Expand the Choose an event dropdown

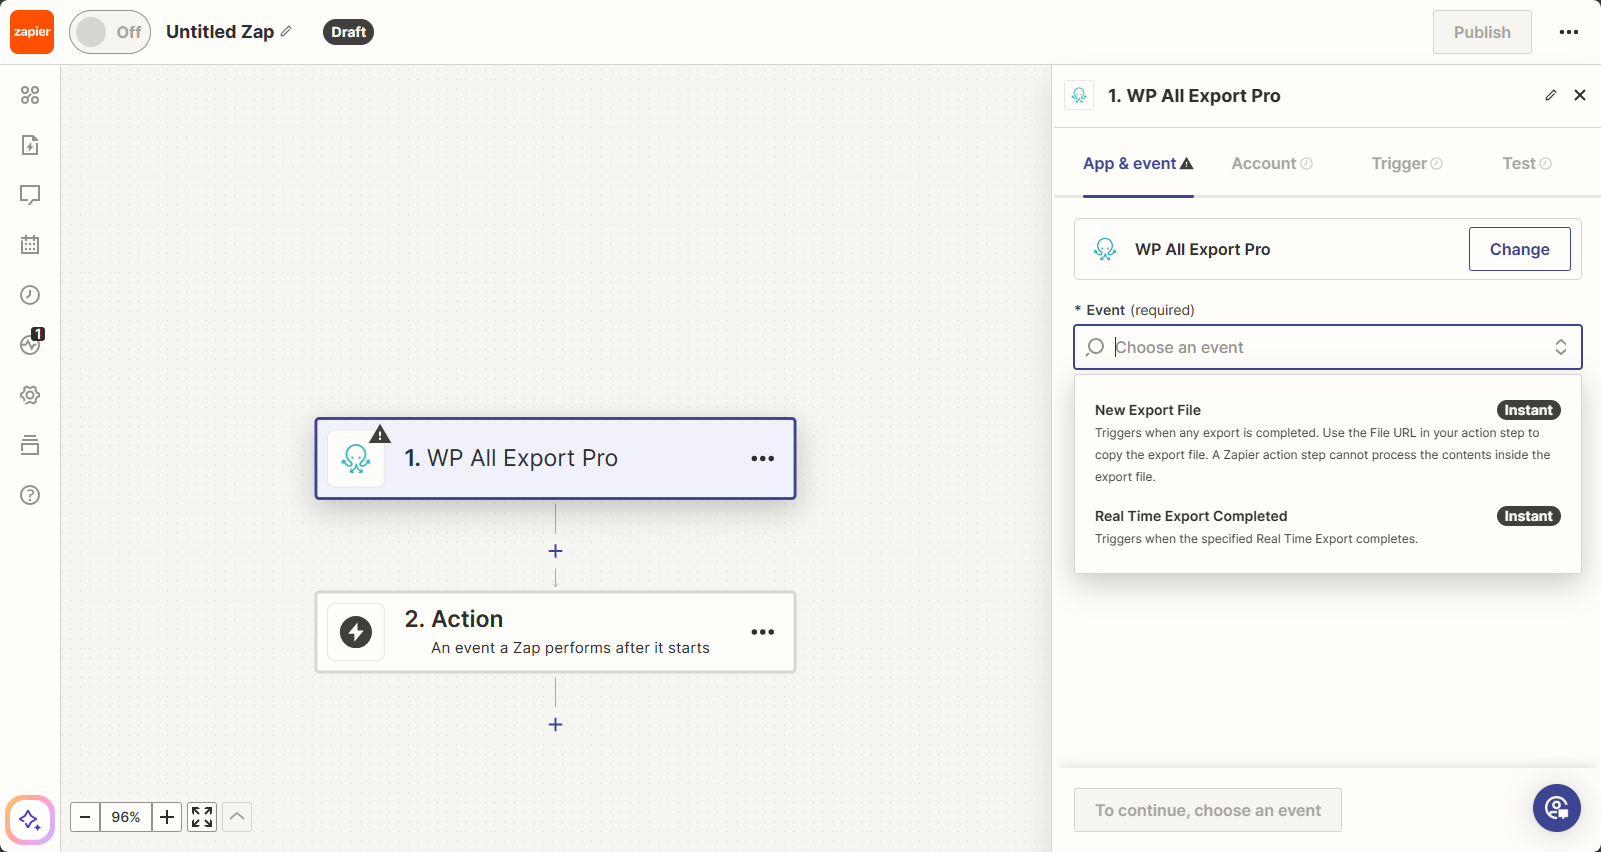coord(1327,347)
